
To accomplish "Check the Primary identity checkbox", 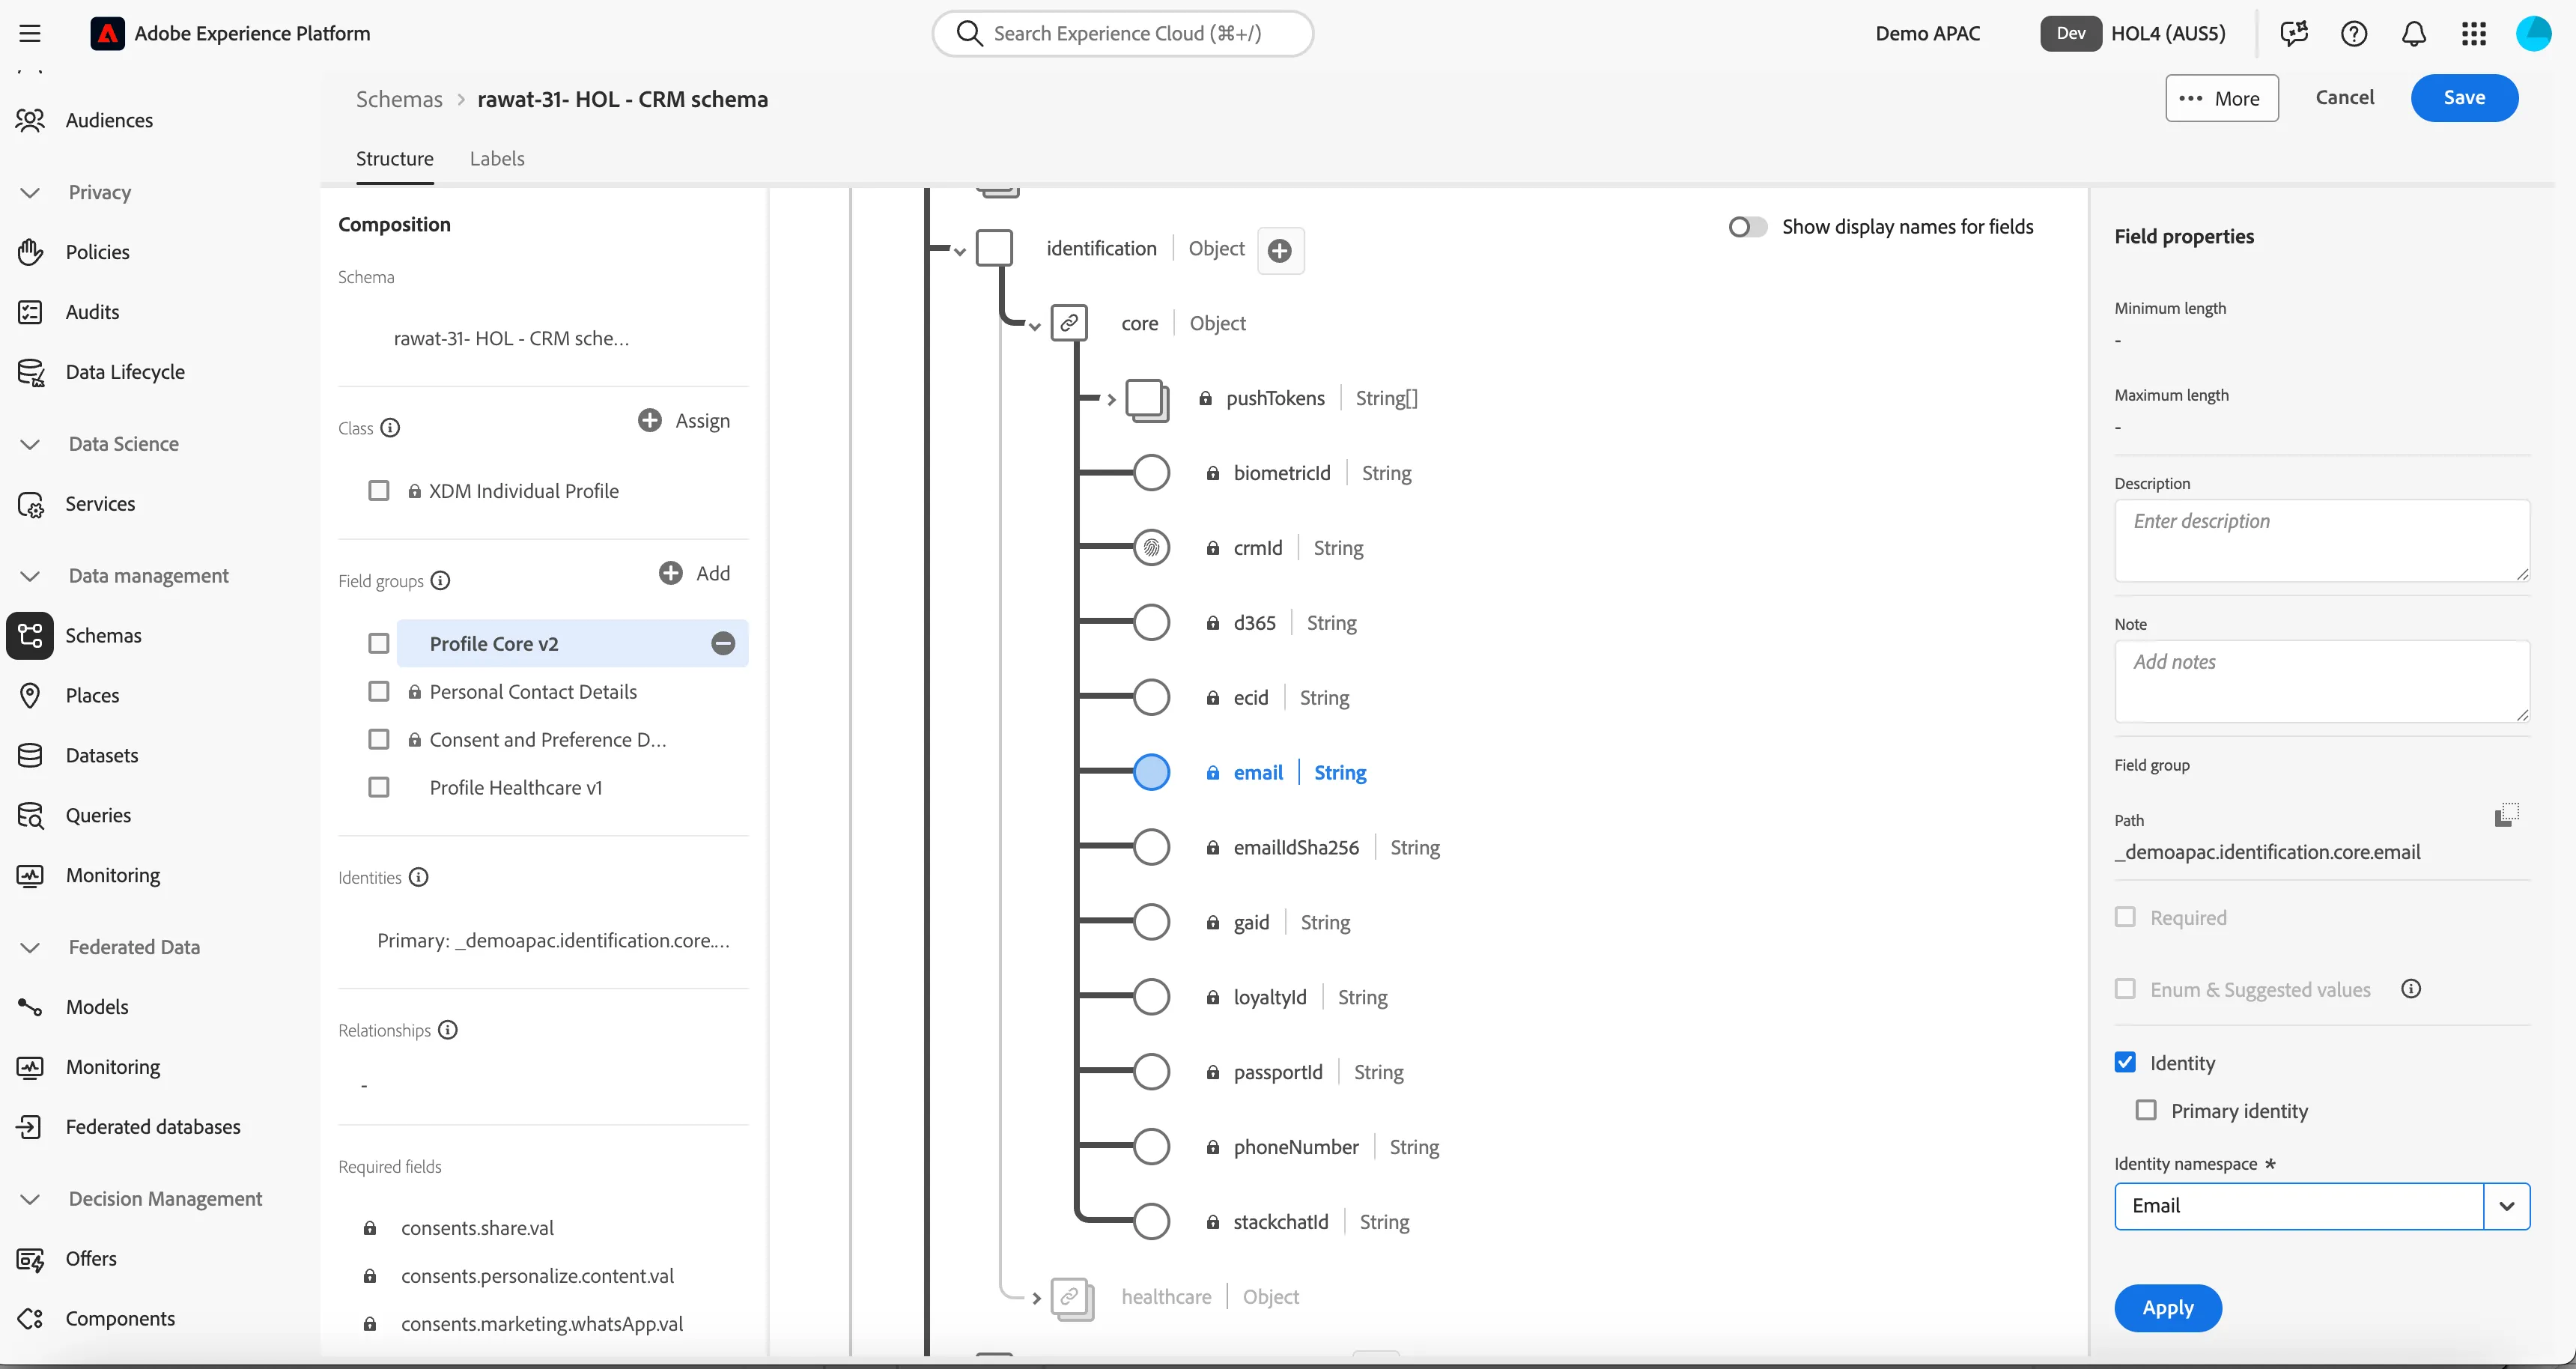I will 2146,1110.
